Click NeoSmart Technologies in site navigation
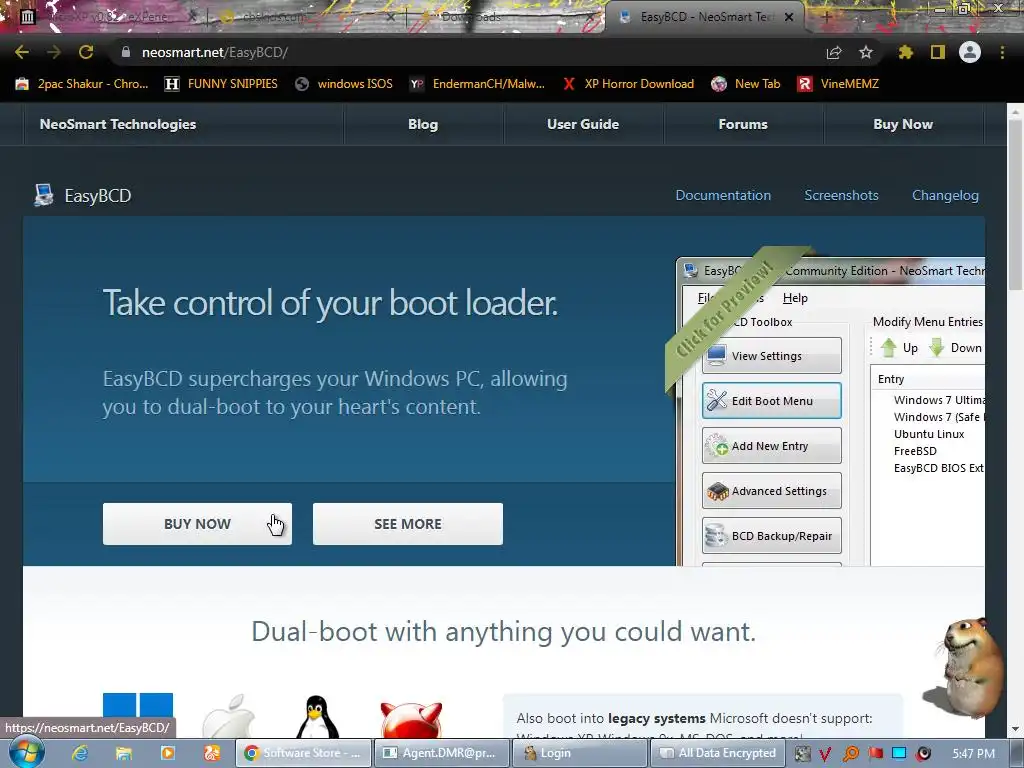 (x=118, y=124)
